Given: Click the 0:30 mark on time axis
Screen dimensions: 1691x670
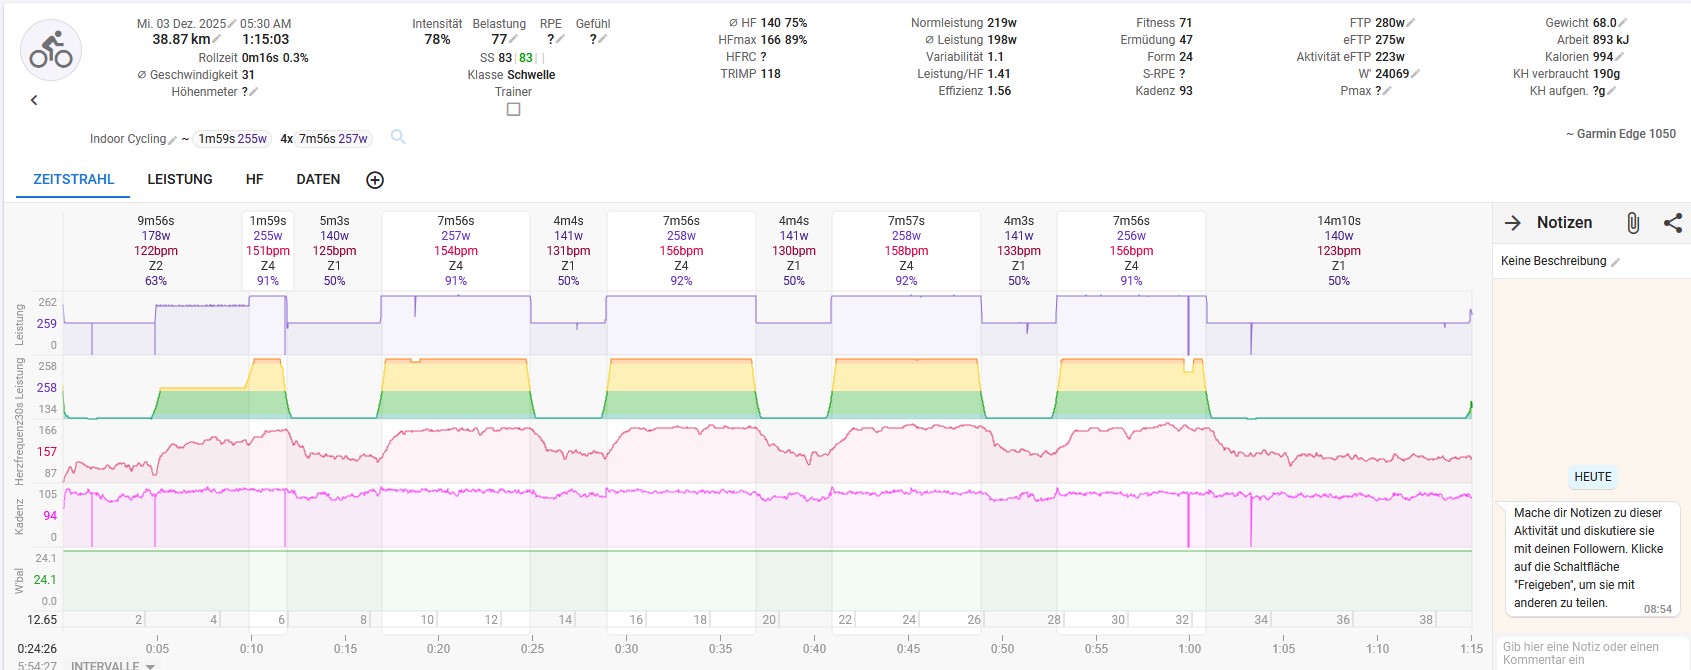Looking at the screenshot, I should [x=626, y=648].
